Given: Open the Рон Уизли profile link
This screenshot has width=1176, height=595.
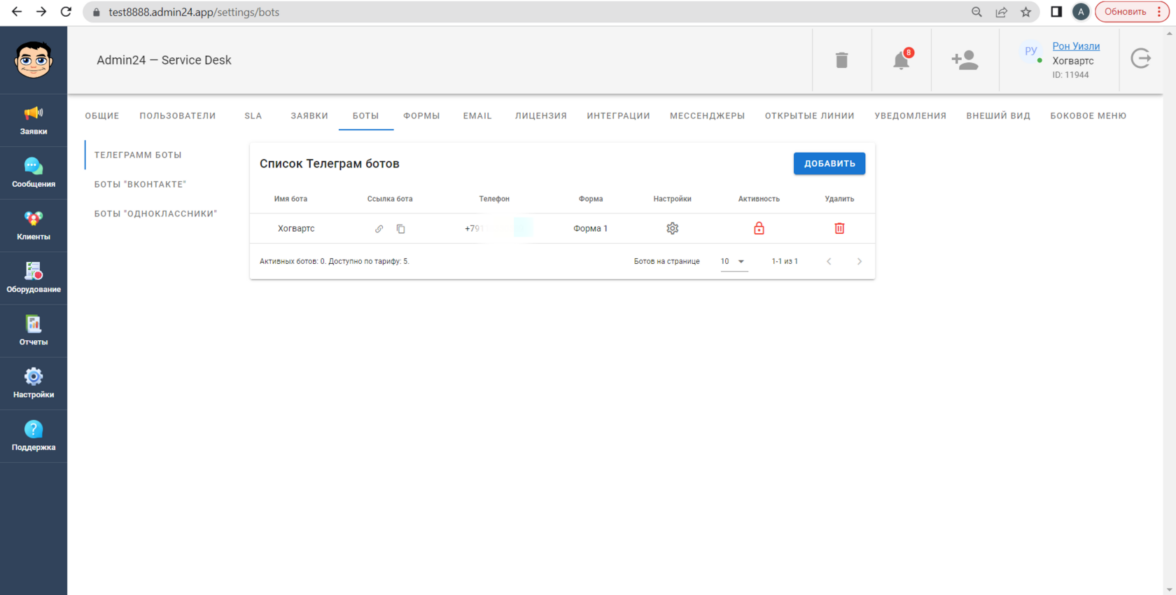Looking at the screenshot, I should tap(1076, 46).
